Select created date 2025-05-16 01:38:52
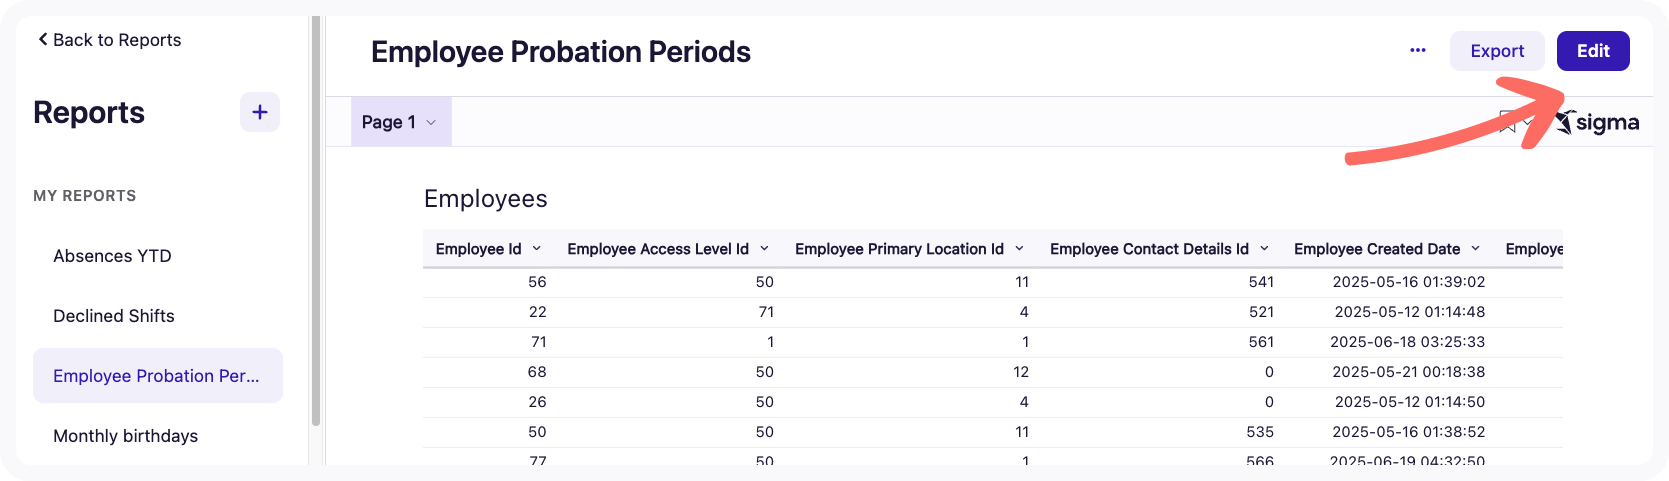Image resolution: width=1669 pixels, height=481 pixels. (1409, 432)
